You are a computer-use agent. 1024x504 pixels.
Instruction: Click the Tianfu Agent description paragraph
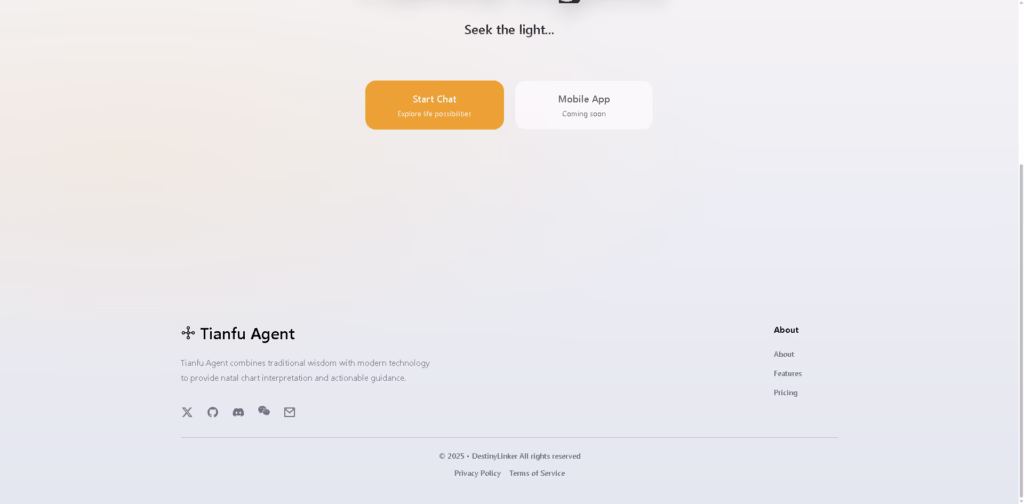click(305, 370)
